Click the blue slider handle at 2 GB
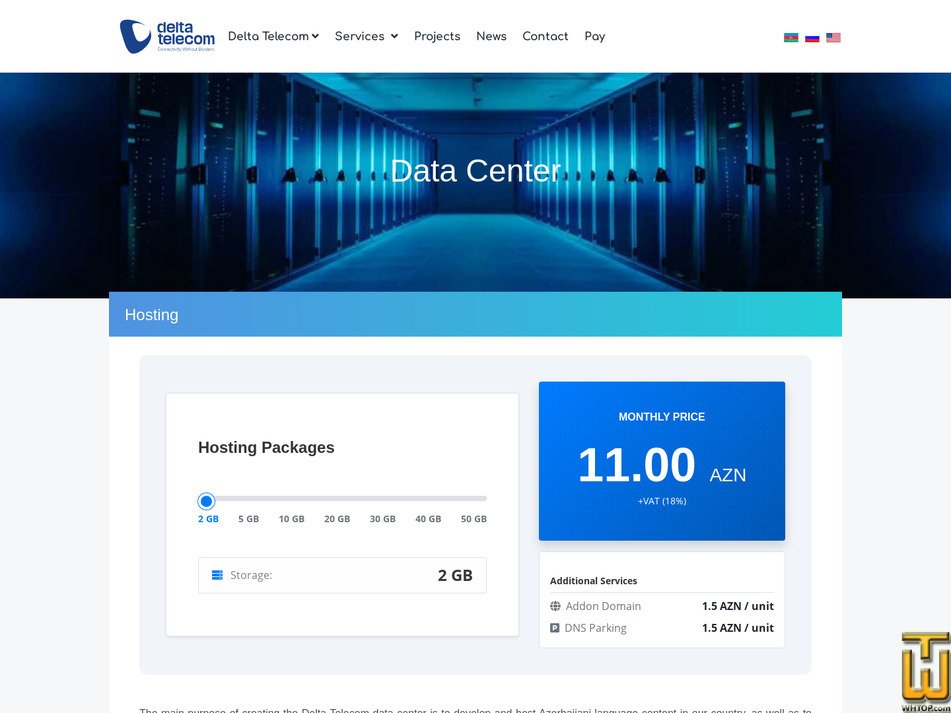 click(206, 501)
